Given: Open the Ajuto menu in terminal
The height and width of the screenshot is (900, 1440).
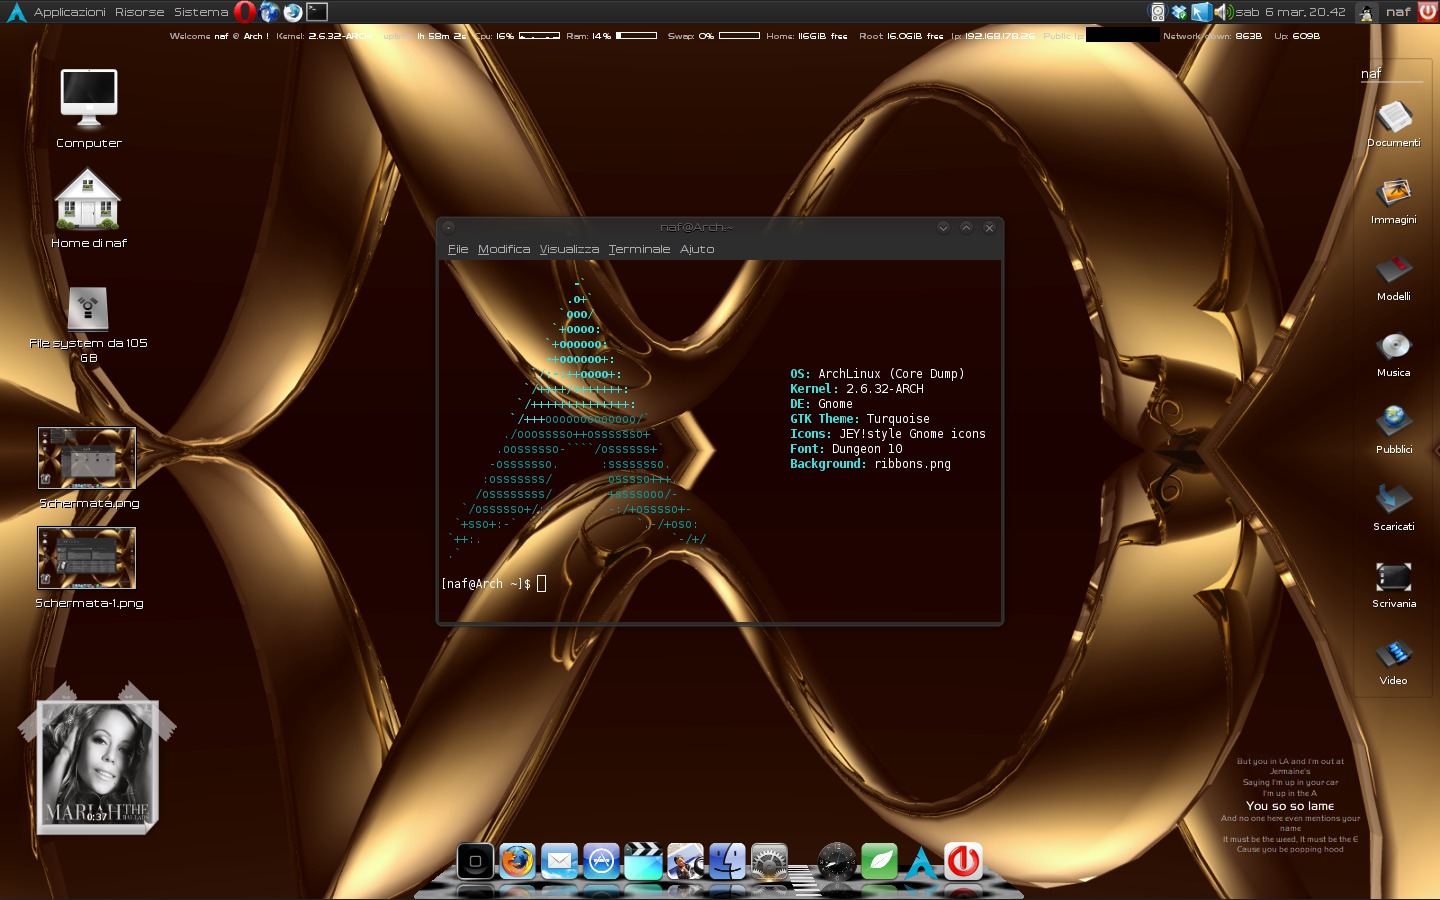Looking at the screenshot, I should pos(697,249).
